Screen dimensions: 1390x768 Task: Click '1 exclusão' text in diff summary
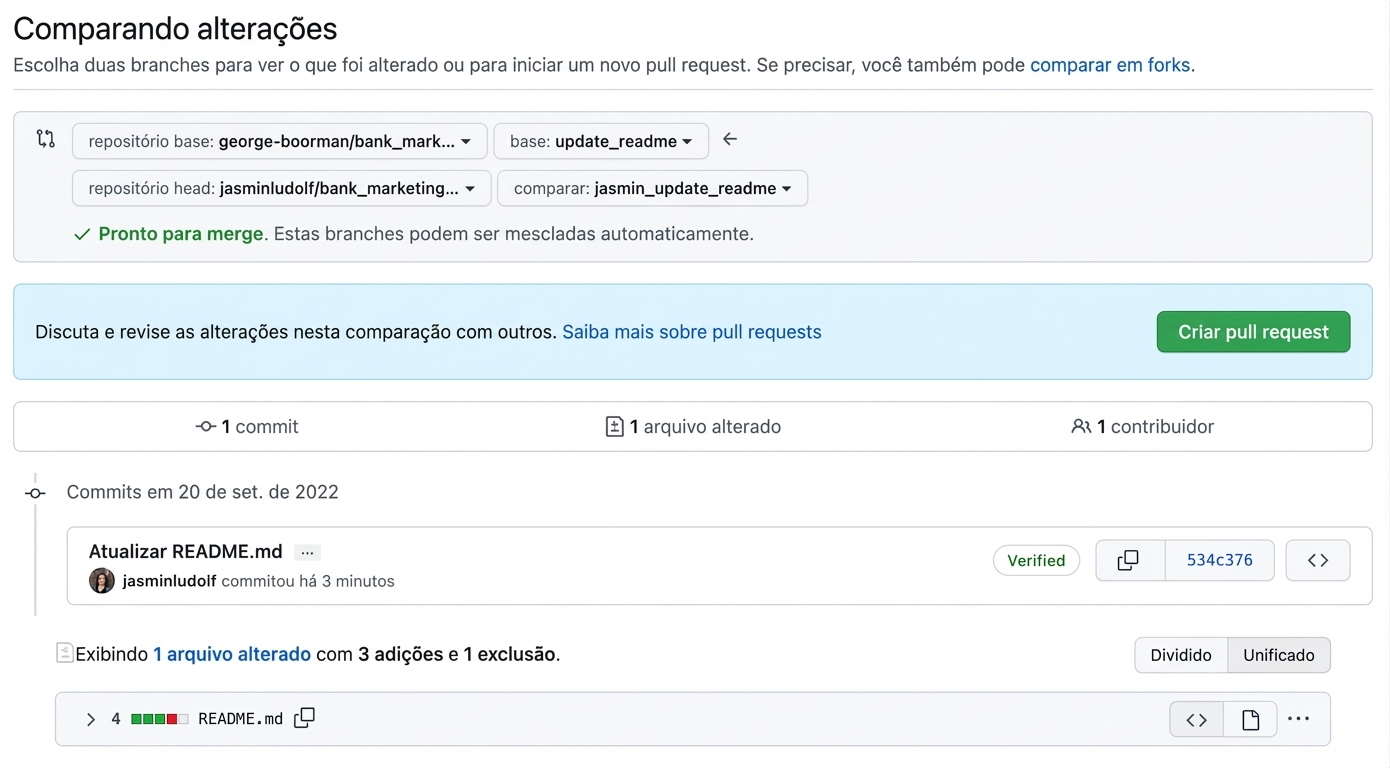click(x=510, y=654)
